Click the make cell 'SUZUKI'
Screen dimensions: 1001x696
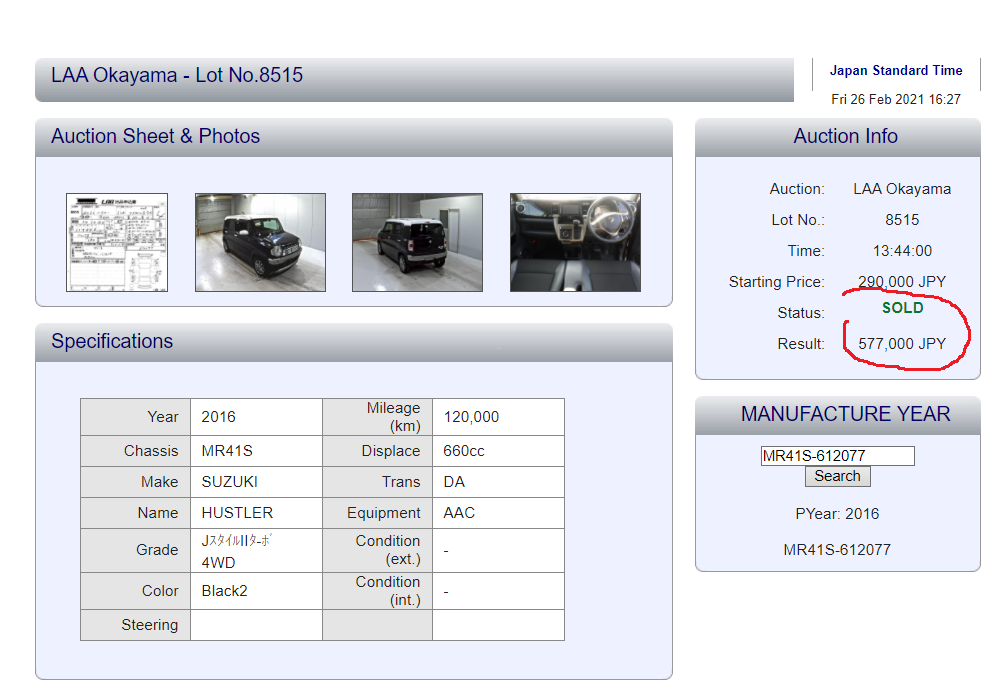256,482
